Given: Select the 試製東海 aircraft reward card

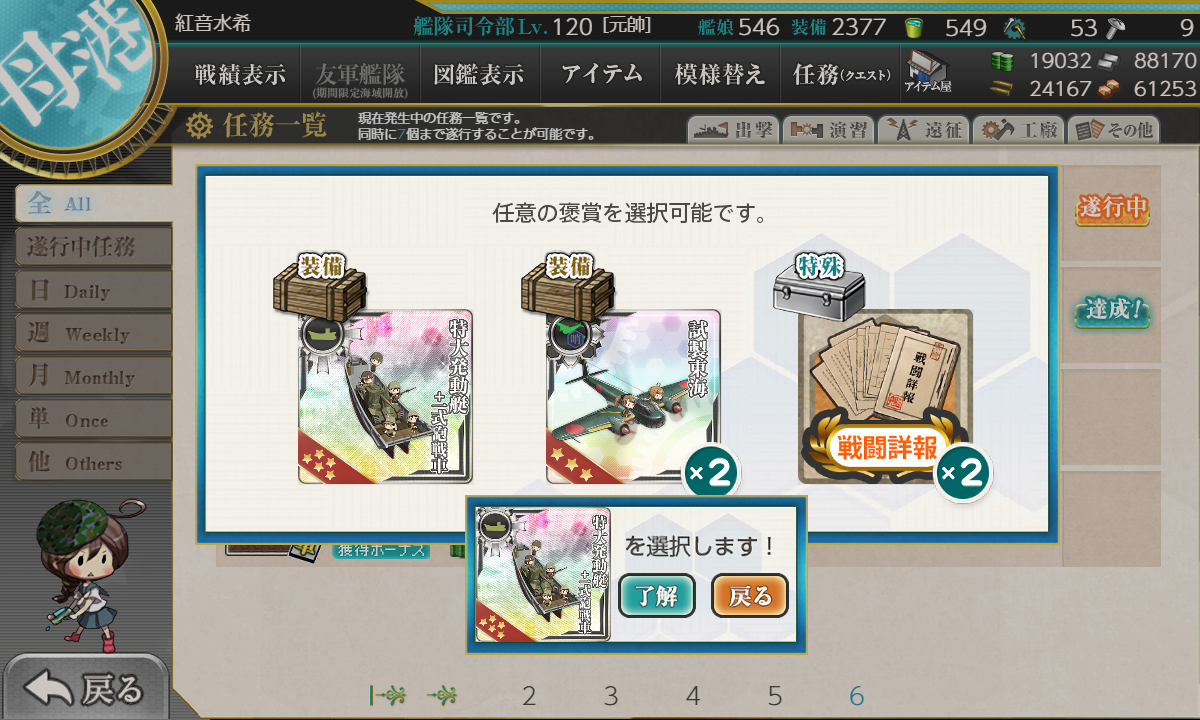Looking at the screenshot, I should point(633,396).
